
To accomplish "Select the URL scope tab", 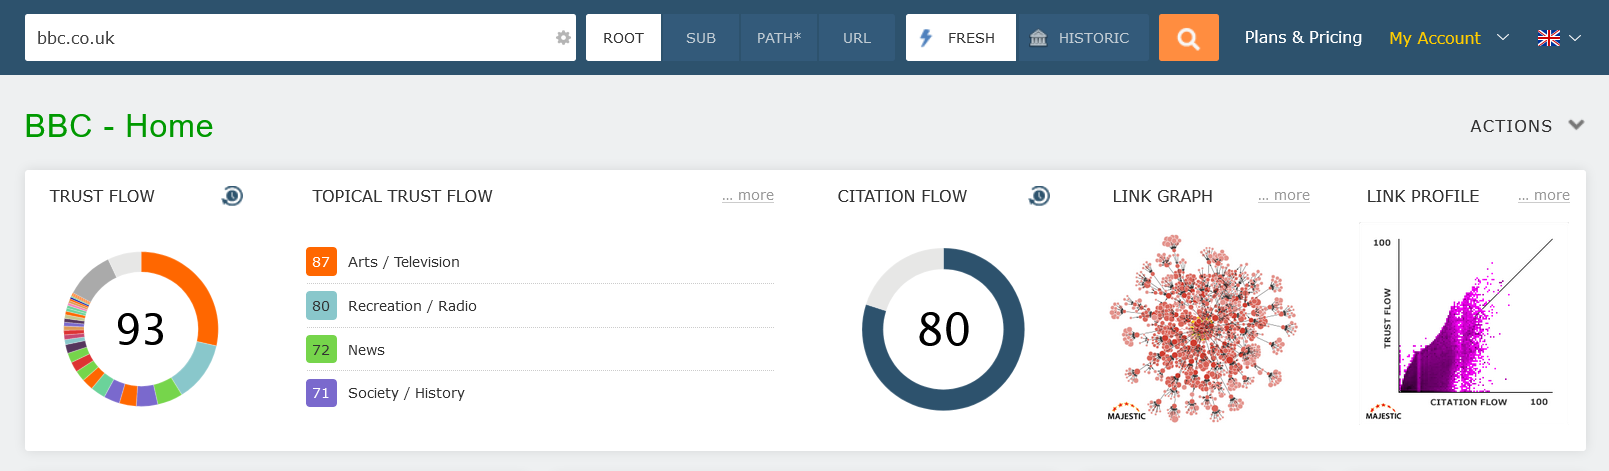I will (857, 38).
